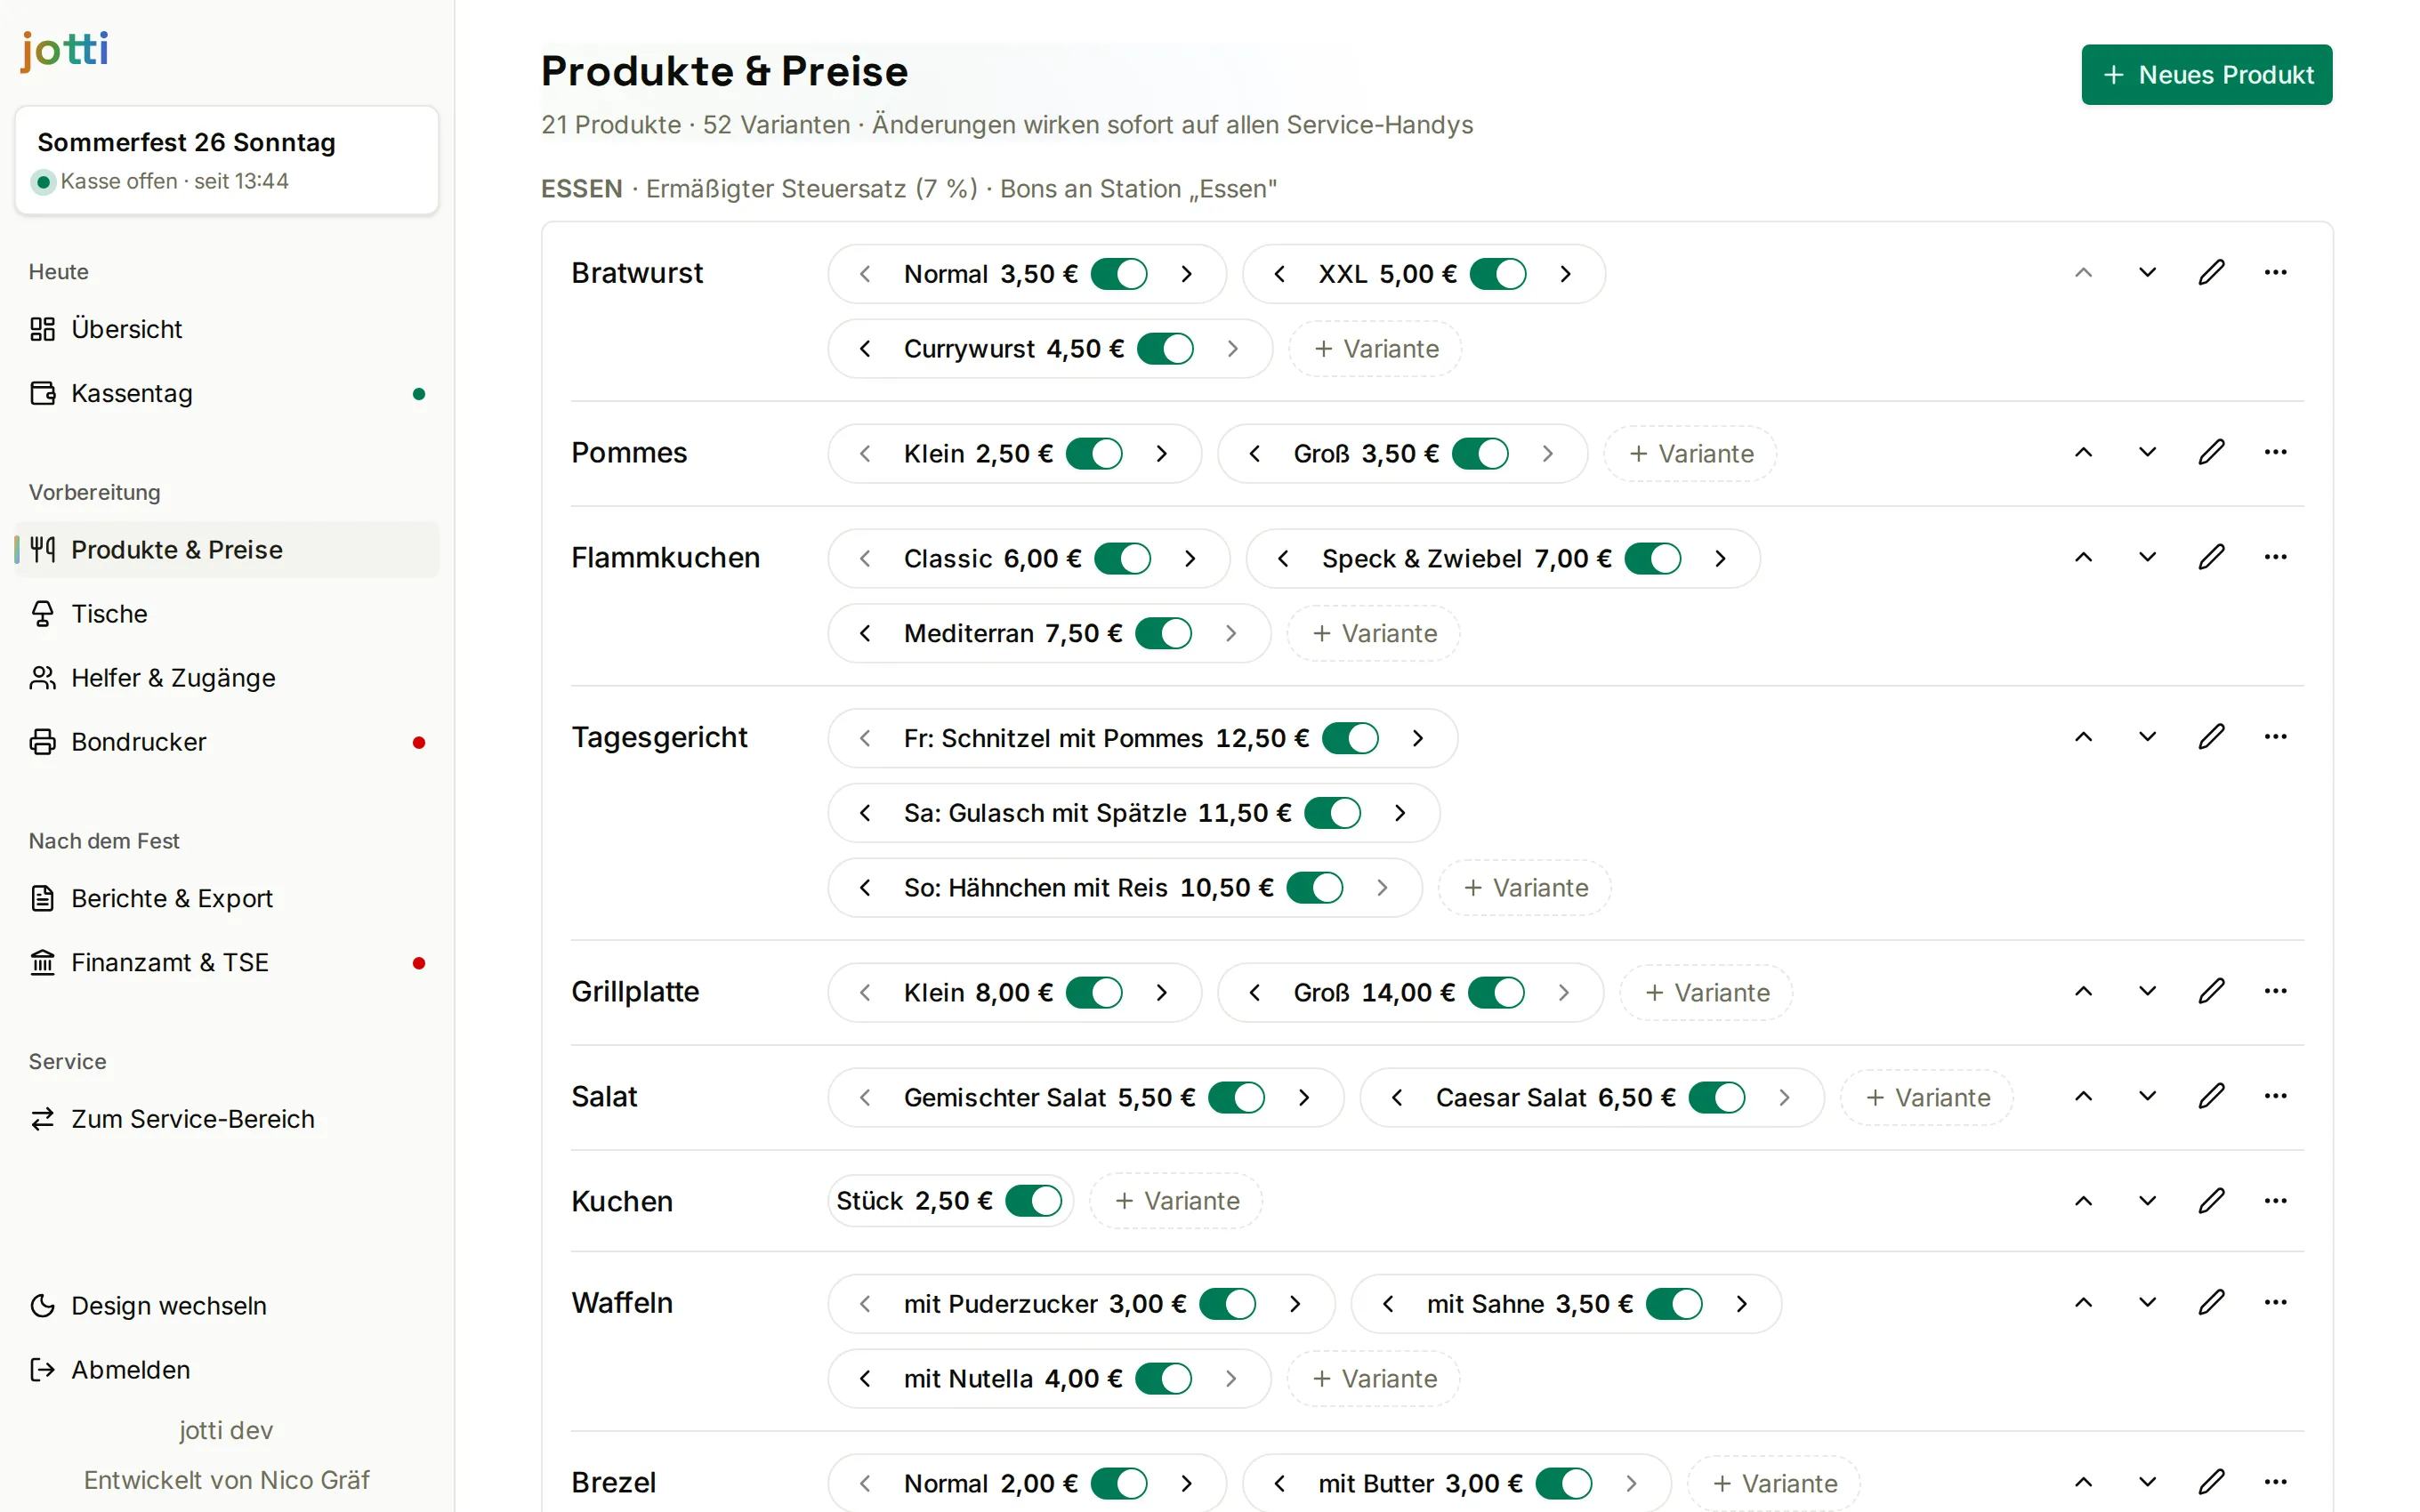
Task: Add a variant to Bratwurst
Action: (x=1375, y=349)
